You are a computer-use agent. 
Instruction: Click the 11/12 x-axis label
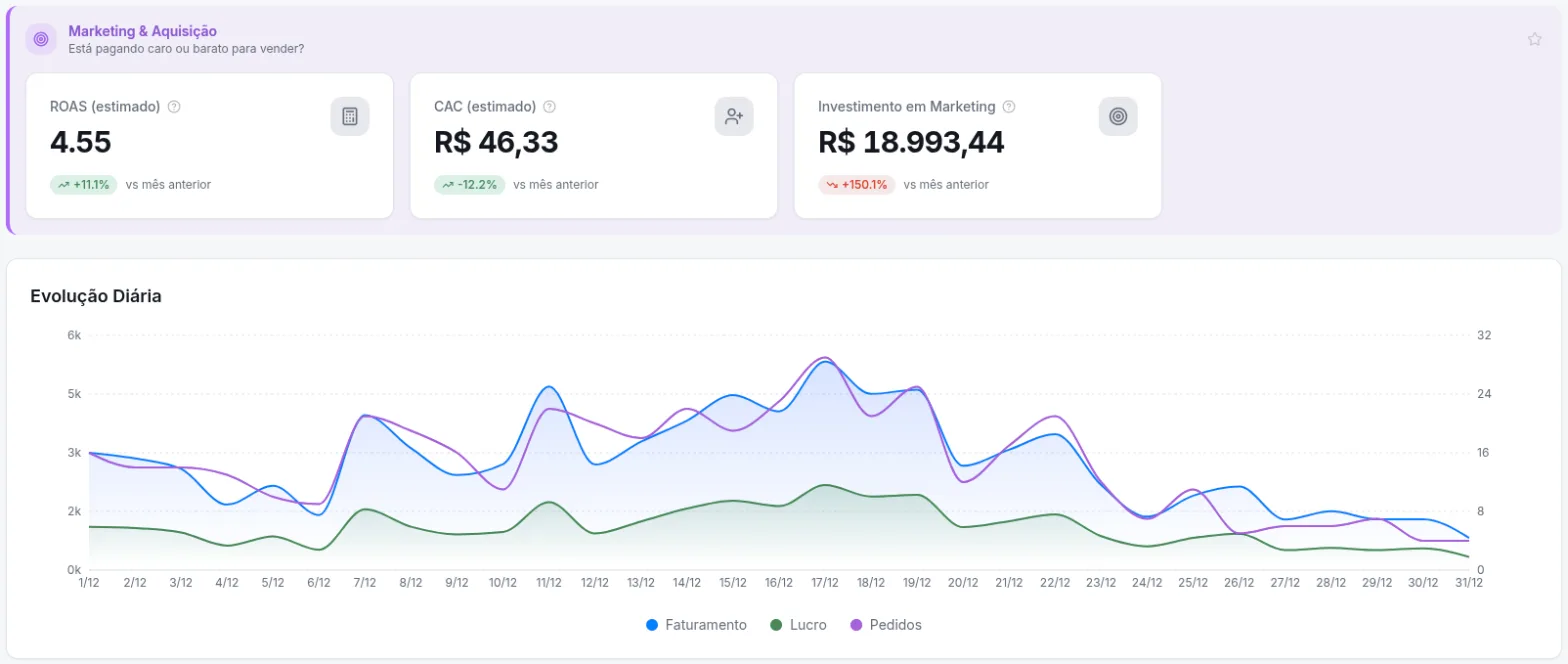click(x=549, y=583)
